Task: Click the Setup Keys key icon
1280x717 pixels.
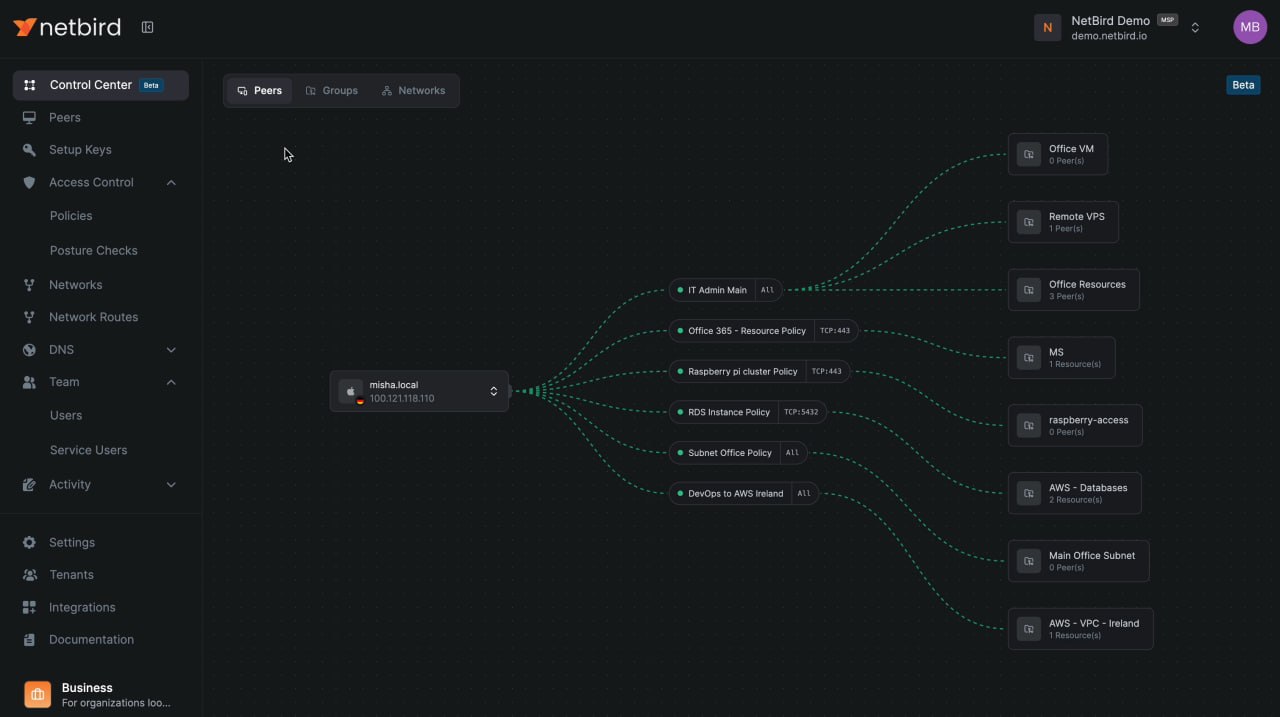Action: [29, 150]
